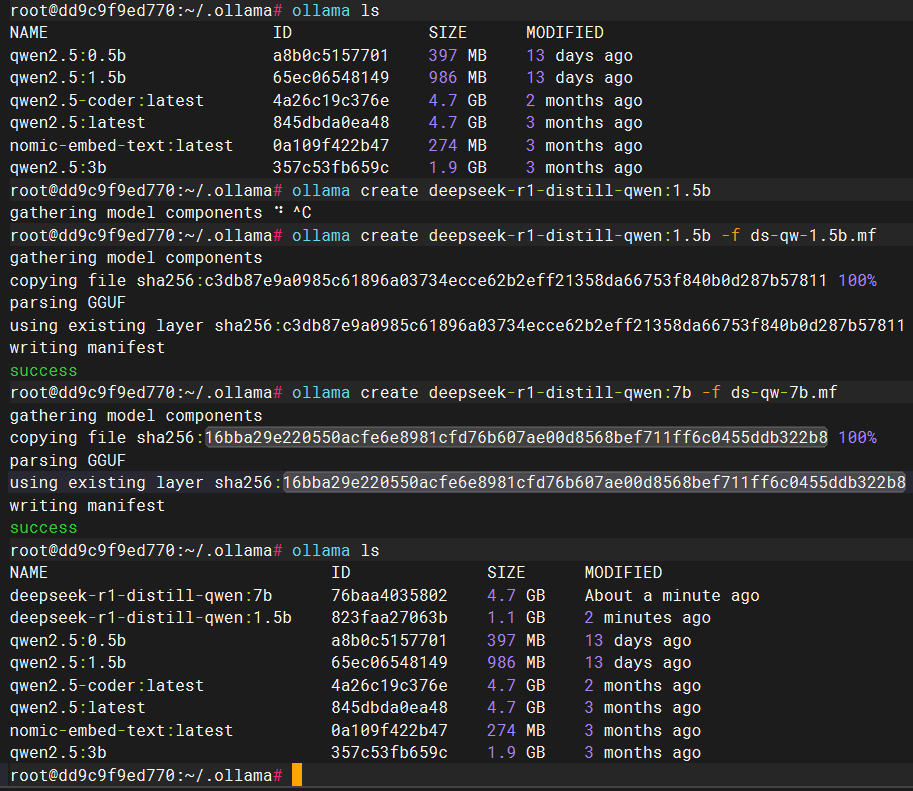
Task: Click the orange cursor block at the prompt
Action: coord(296,775)
